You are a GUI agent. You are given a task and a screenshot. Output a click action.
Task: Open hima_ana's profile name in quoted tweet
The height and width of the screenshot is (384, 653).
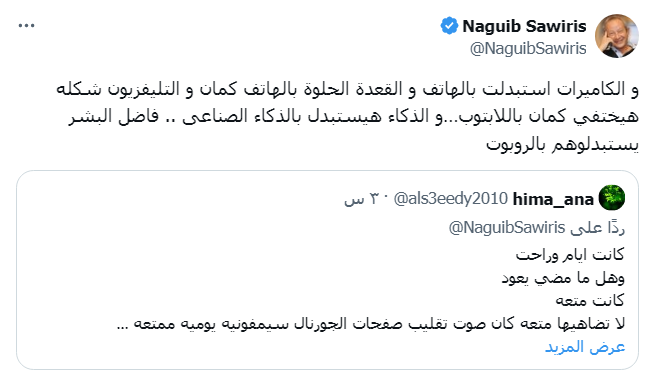point(553,199)
